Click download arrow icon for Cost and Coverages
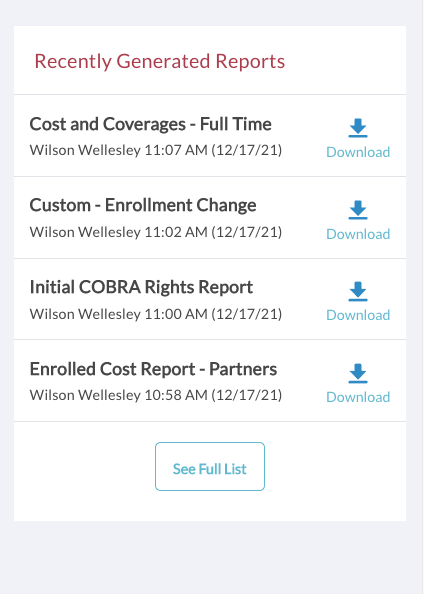Viewport: 424px width, 594px height. pyautogui.click(x=358, y=128)
